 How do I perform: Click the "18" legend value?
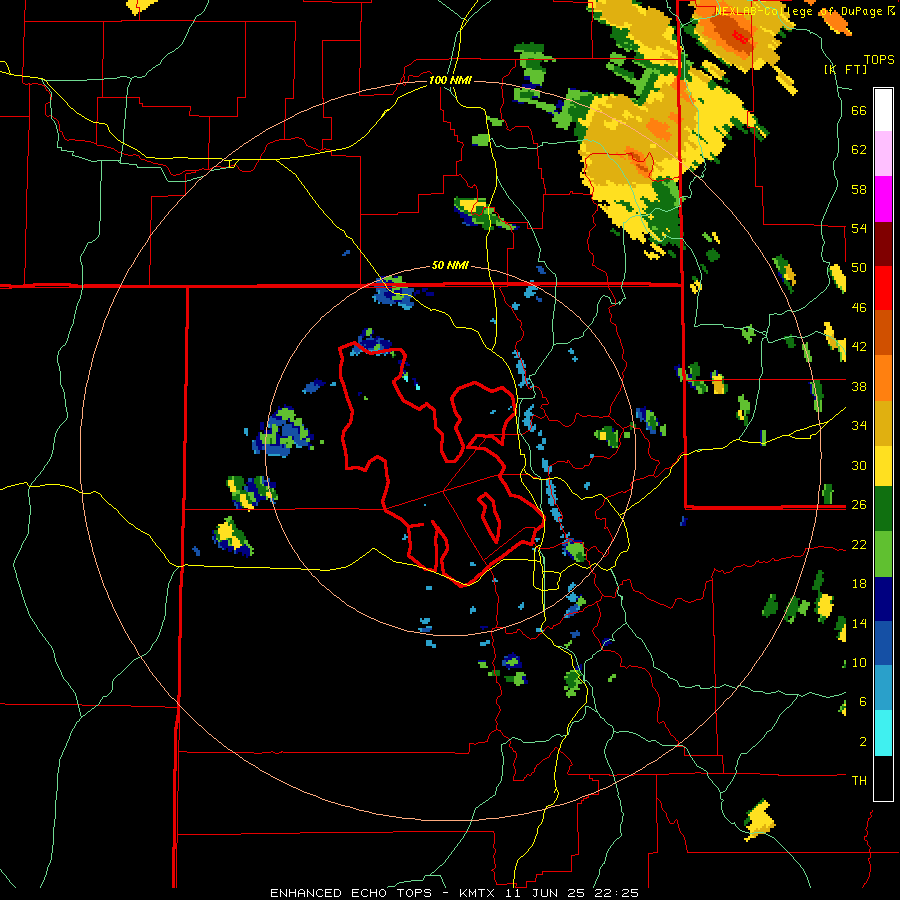859,584
